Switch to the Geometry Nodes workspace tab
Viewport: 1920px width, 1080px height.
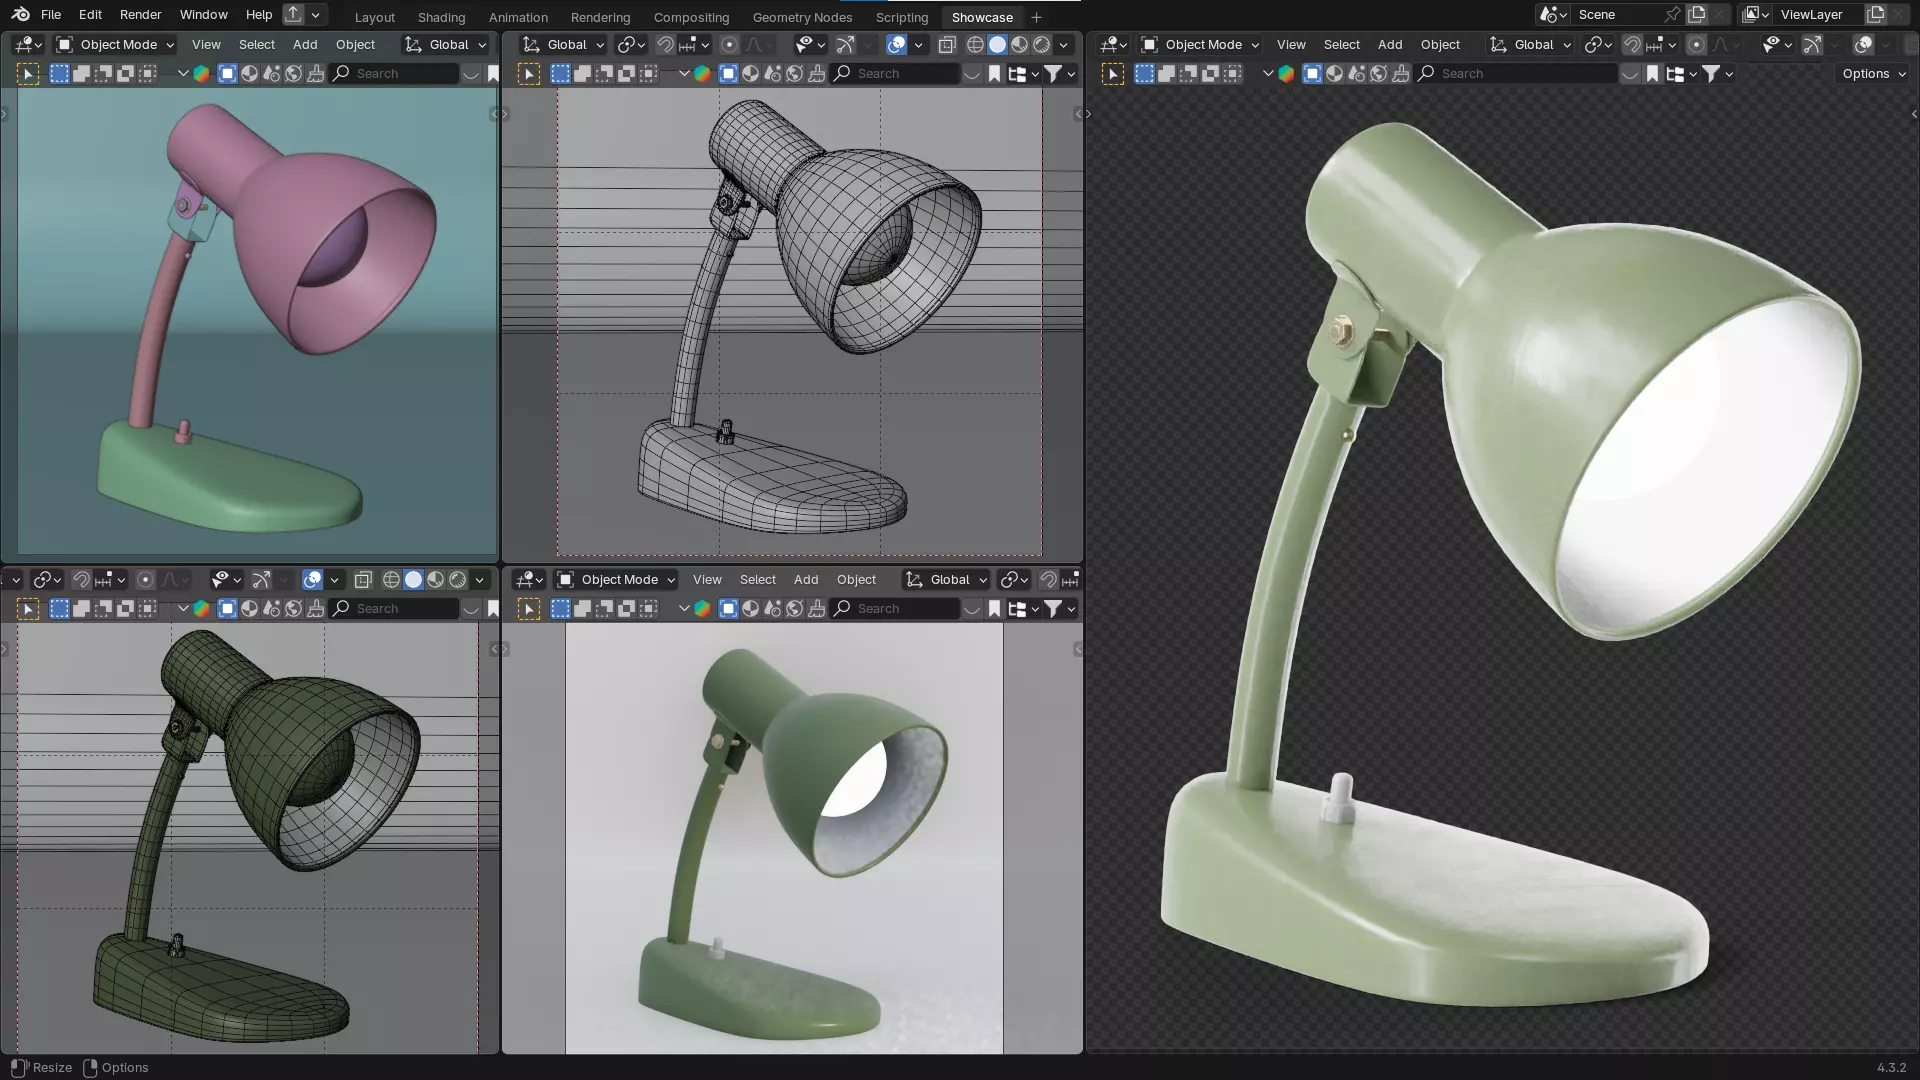tap(802, 17)
